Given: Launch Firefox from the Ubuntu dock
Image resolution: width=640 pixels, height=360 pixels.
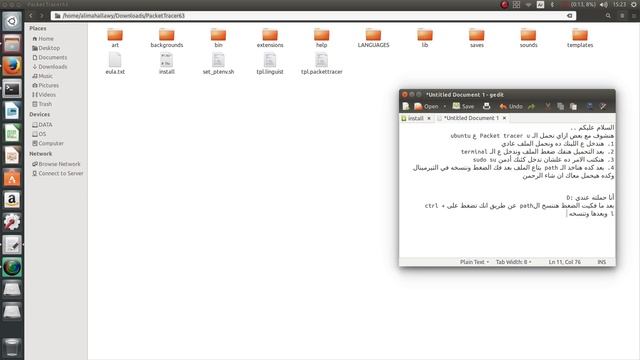Looking at the screenshot, I should 12,66.
